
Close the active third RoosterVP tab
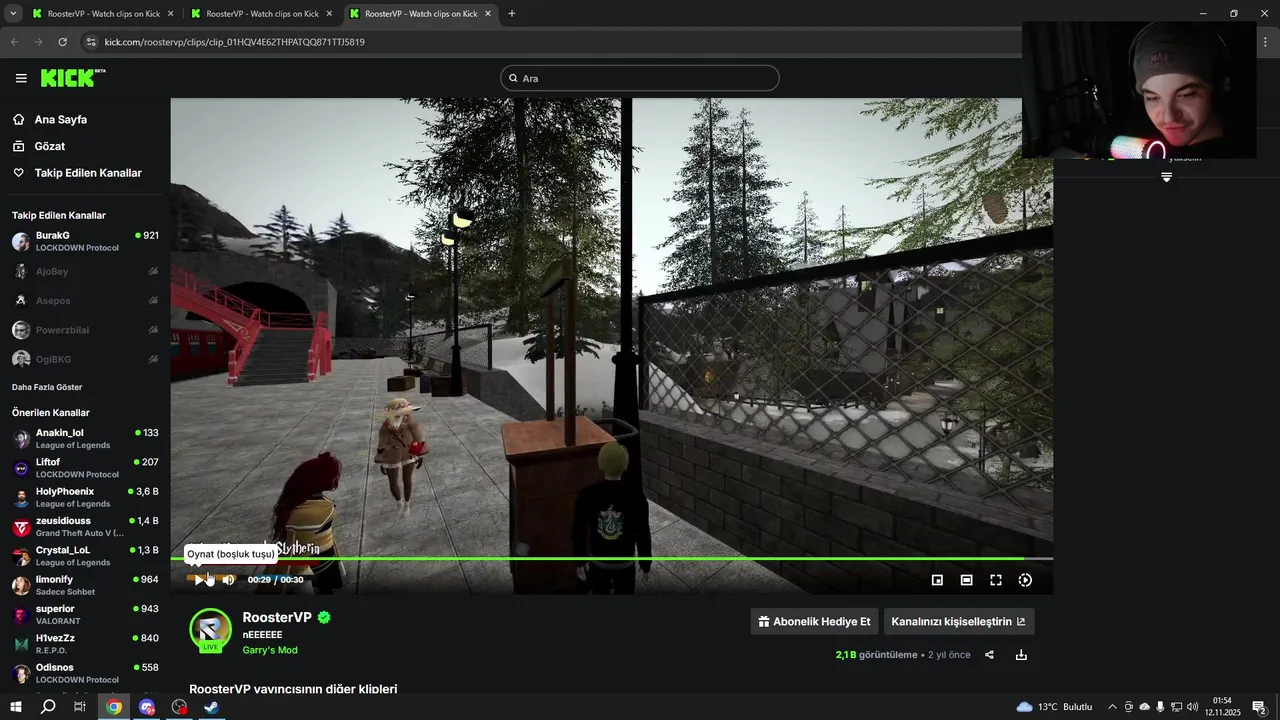(x=488, y=14)
